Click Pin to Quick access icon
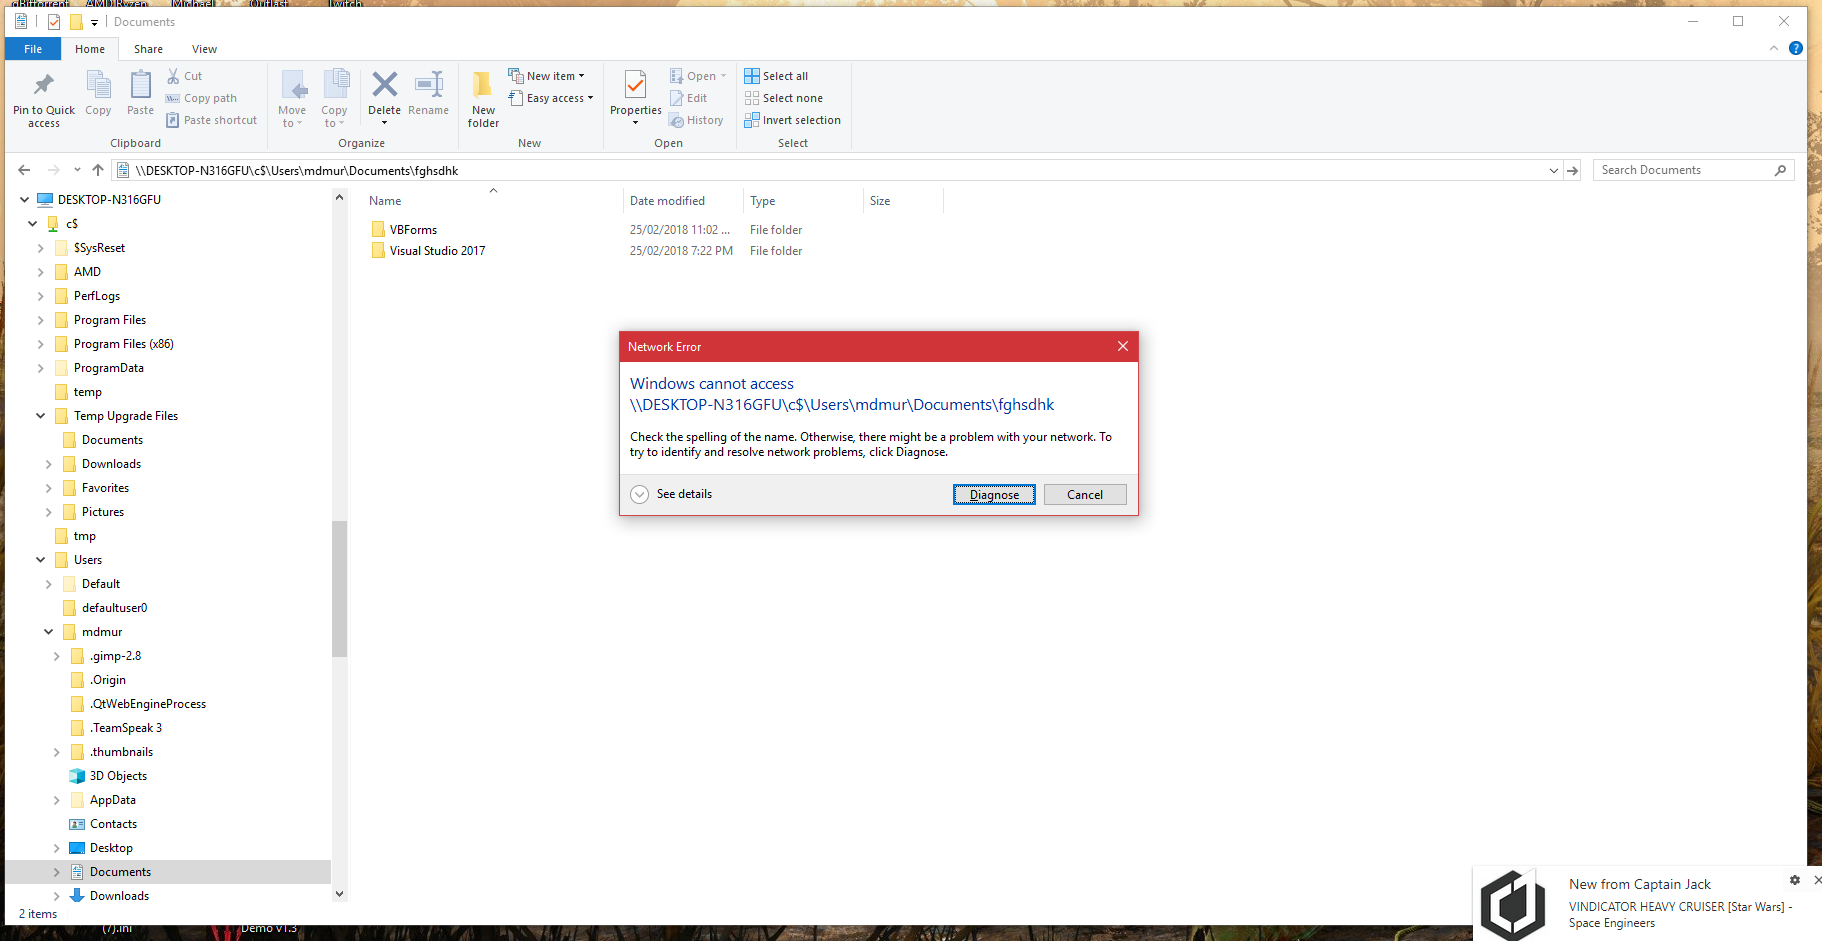The image size is (1822, 941). (x=43, y=85)
